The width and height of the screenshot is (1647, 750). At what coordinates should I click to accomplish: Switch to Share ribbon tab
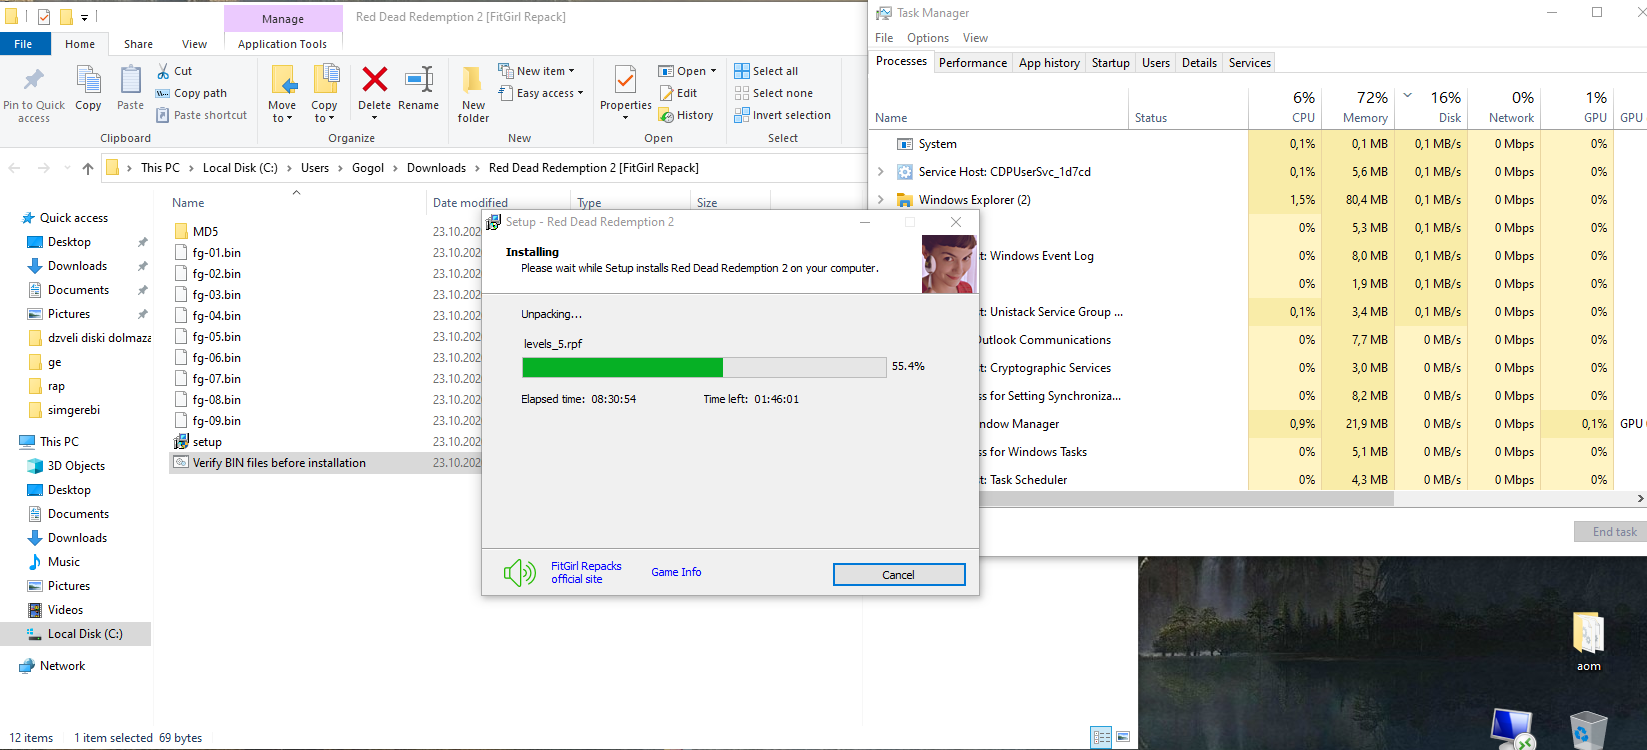tap(138, 44)
